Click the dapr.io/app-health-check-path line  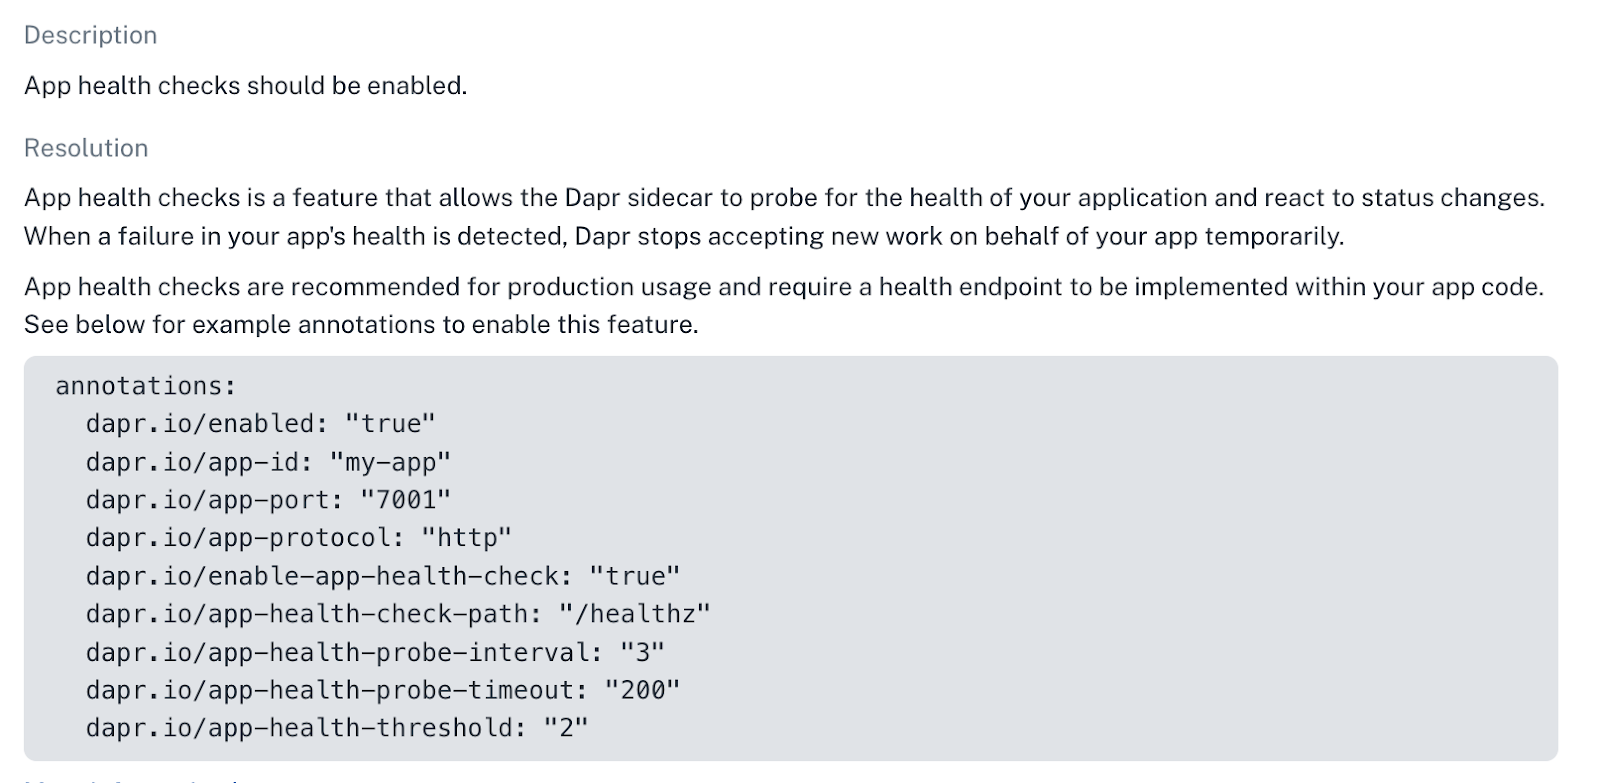[x=398, y=614]
